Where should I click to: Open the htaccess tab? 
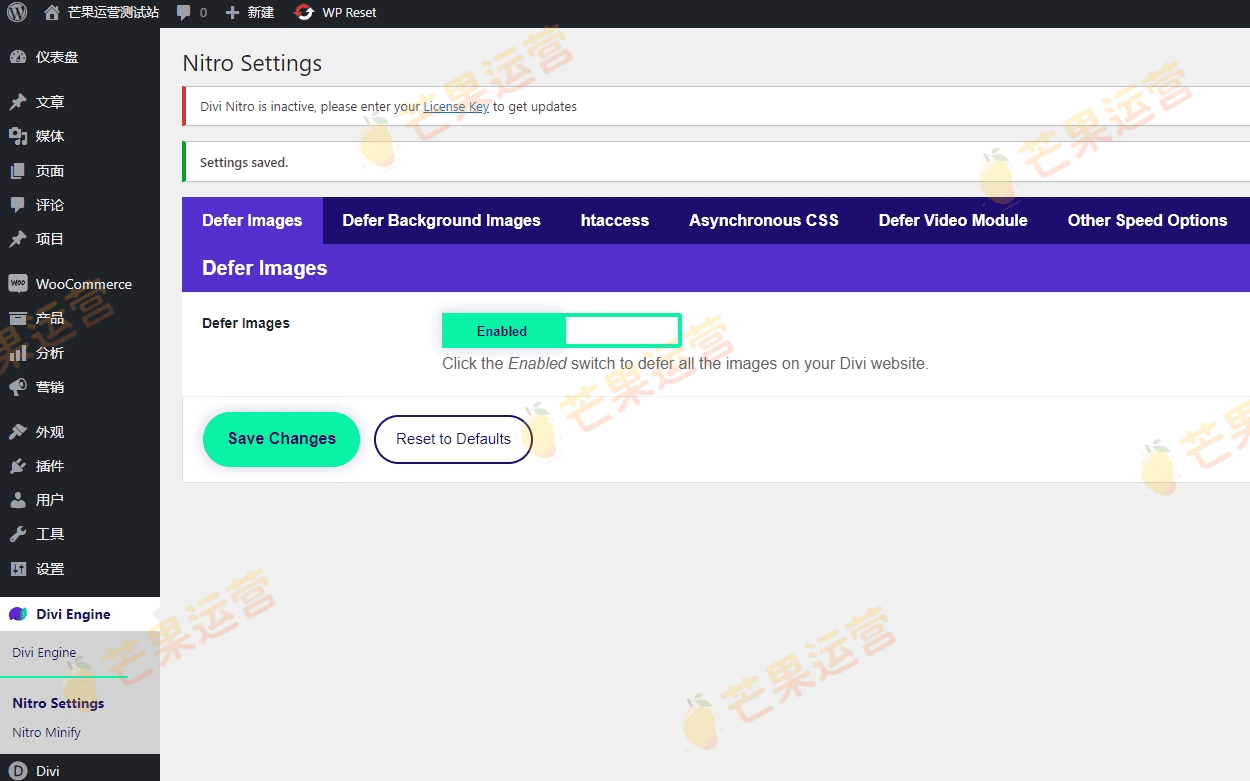click(x=615, y=220)
